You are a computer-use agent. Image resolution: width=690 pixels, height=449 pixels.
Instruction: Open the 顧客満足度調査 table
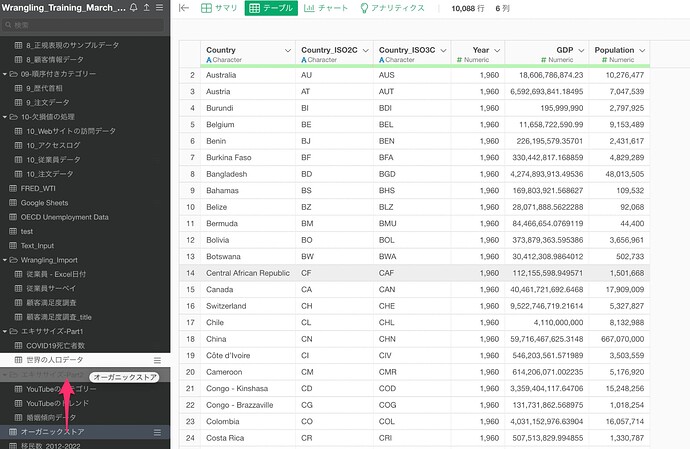point(51,303)
